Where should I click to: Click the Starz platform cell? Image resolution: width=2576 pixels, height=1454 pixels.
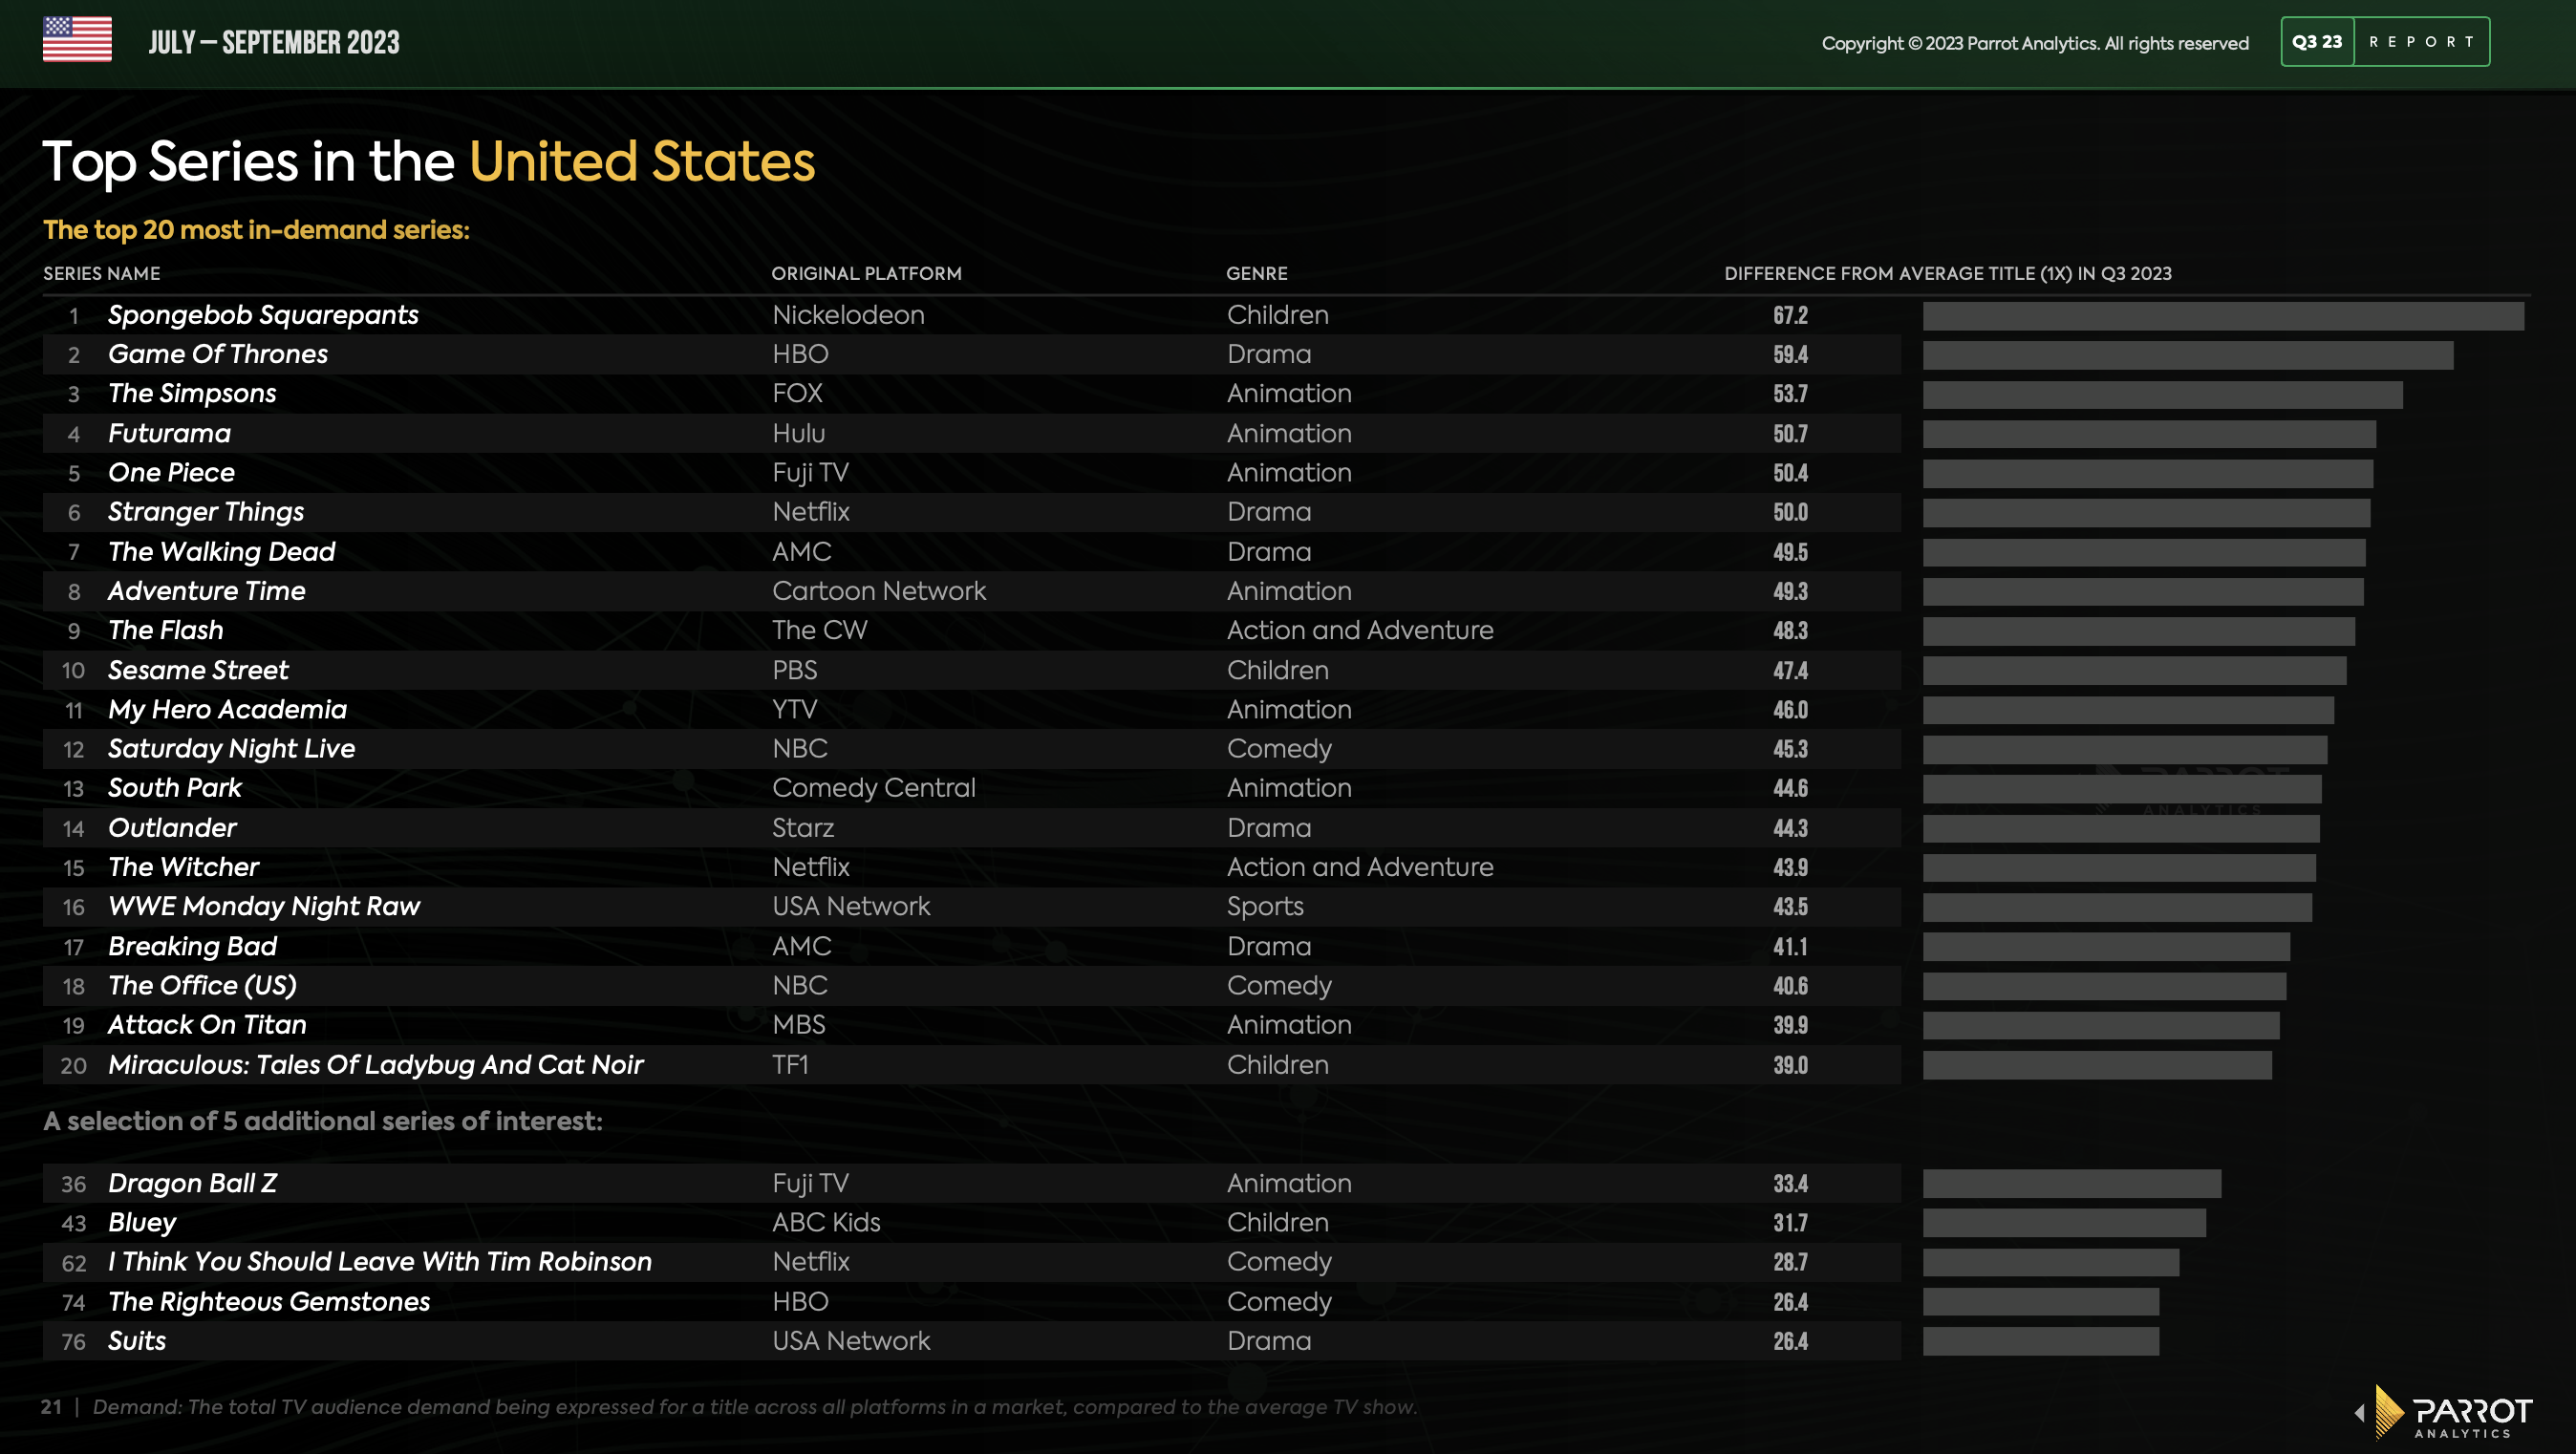tap(803, 828)
